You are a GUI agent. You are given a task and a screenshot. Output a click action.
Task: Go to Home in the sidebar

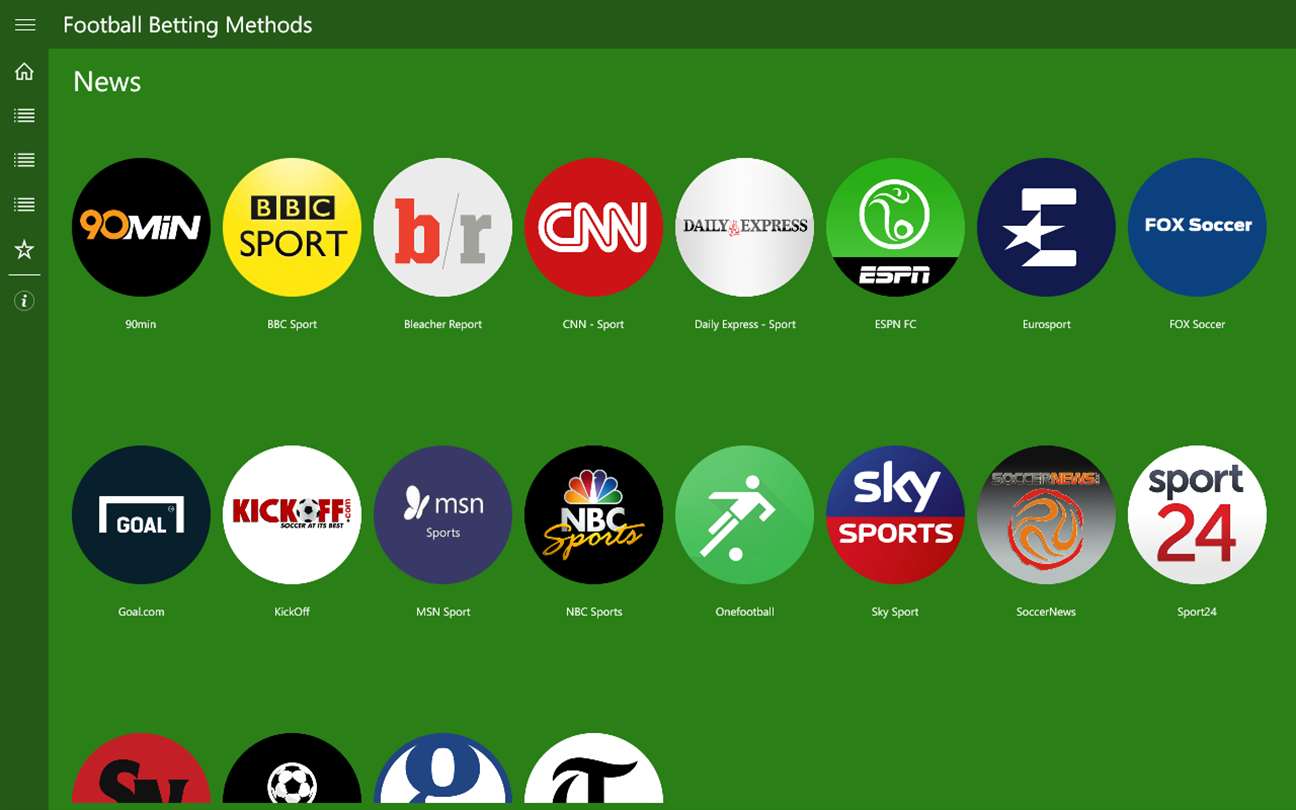point(24,72)
